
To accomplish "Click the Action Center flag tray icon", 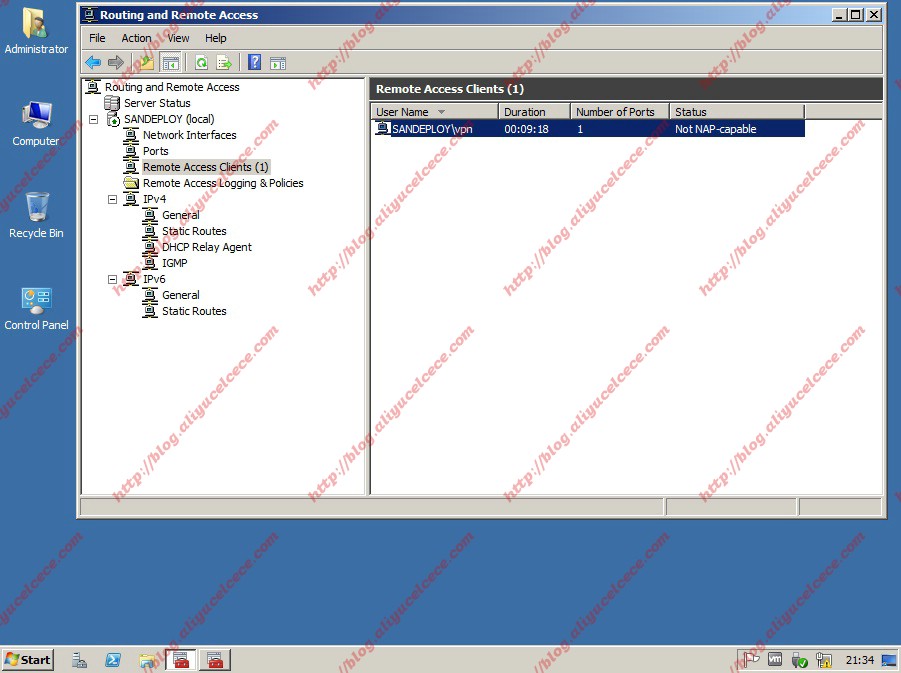I will pos(750,659).
